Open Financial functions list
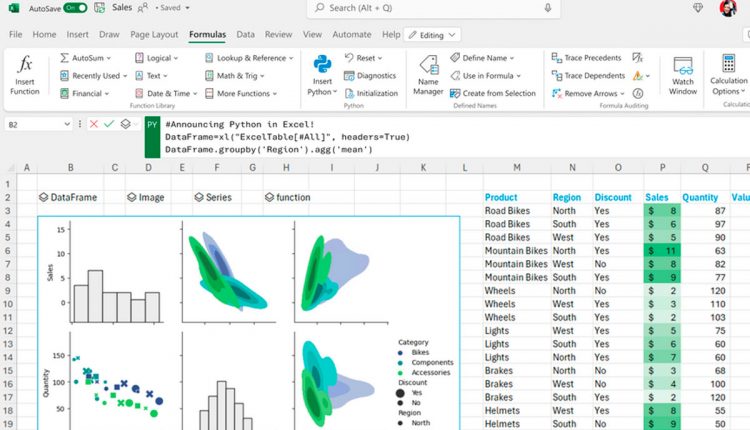 [x=84, y=93]
